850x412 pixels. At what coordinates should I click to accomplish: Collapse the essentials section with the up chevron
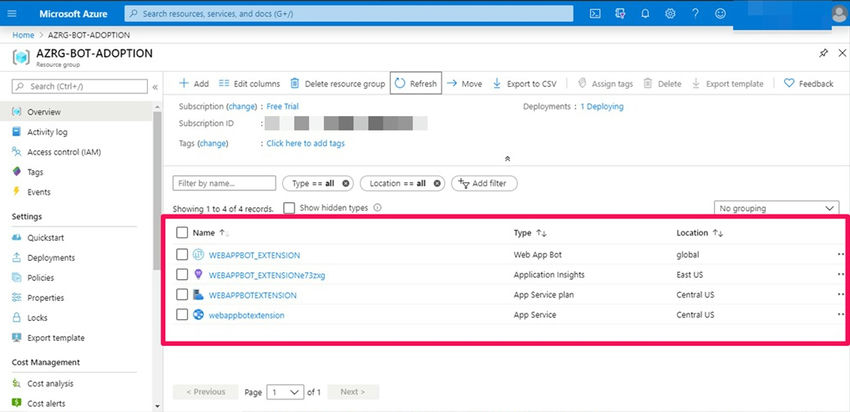point(507,159)
